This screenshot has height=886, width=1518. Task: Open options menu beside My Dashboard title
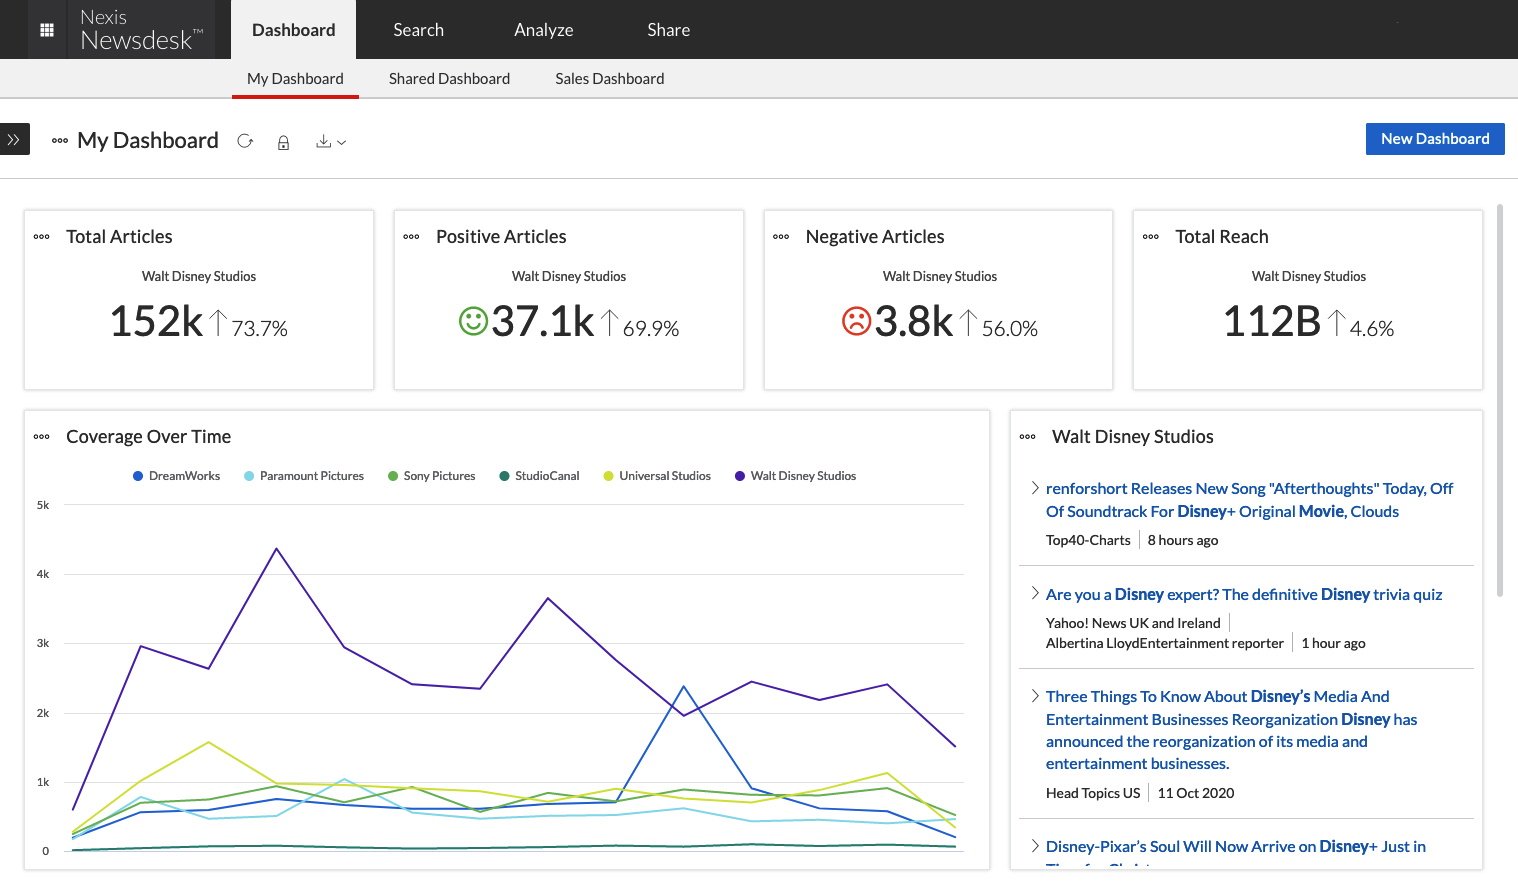[x=60, y=141]
